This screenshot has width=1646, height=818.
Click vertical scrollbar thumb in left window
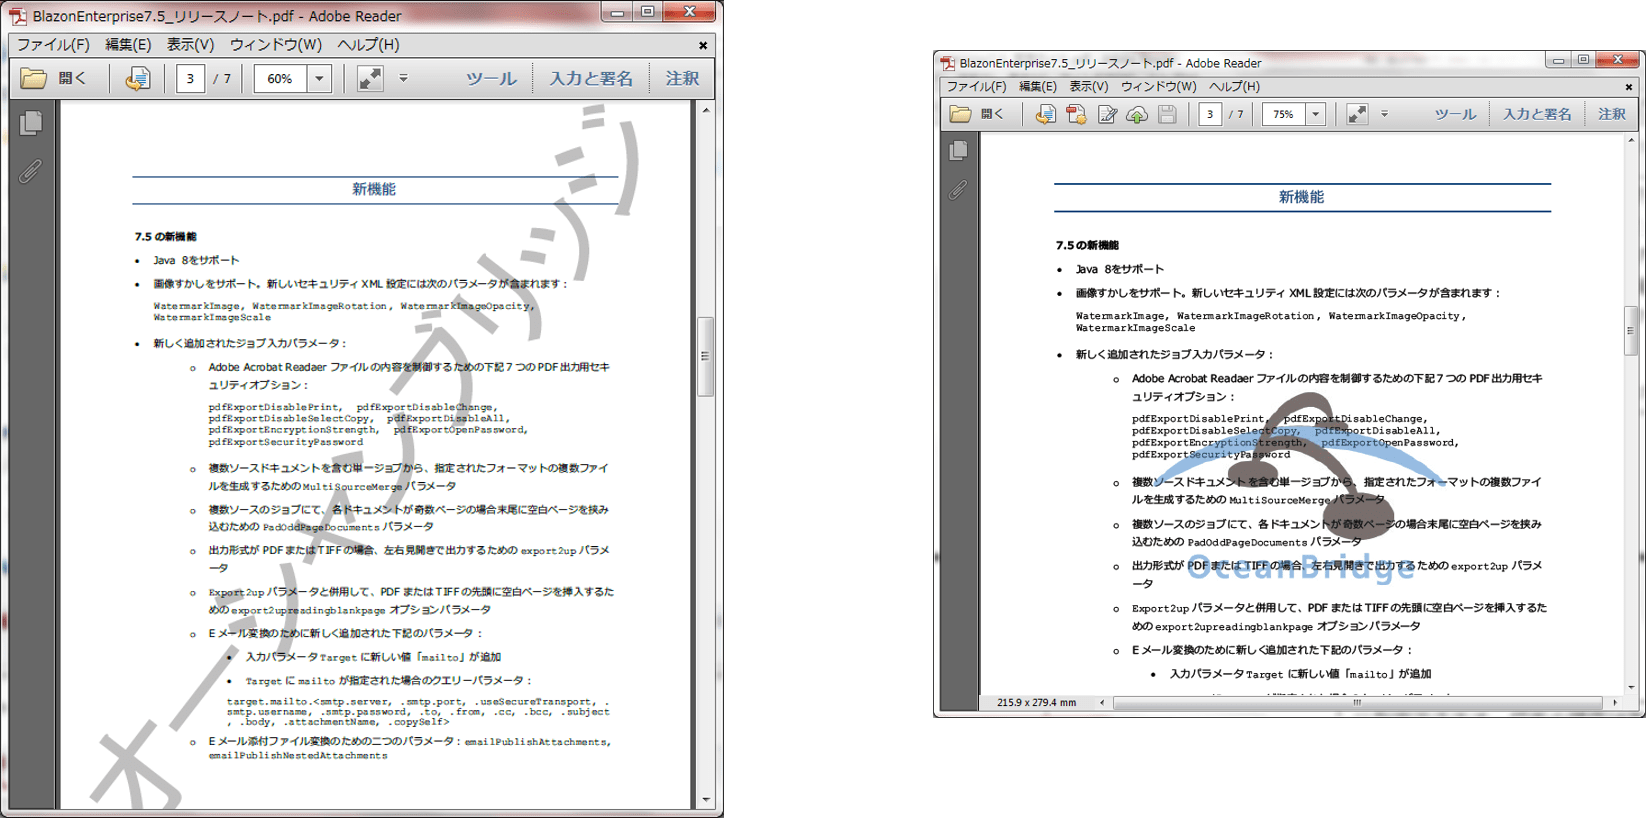[x=705, y=356]
